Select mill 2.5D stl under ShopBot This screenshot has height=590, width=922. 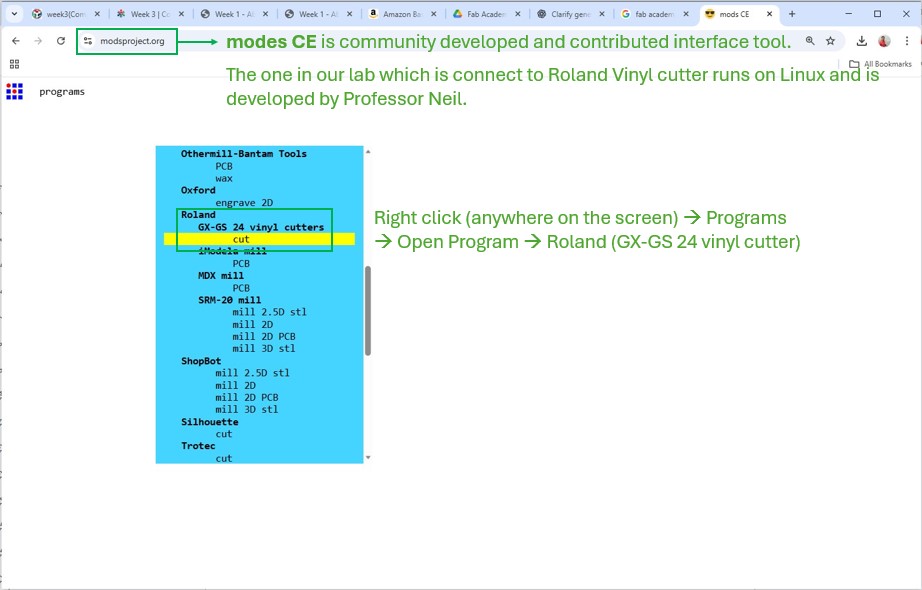(252, 373)
